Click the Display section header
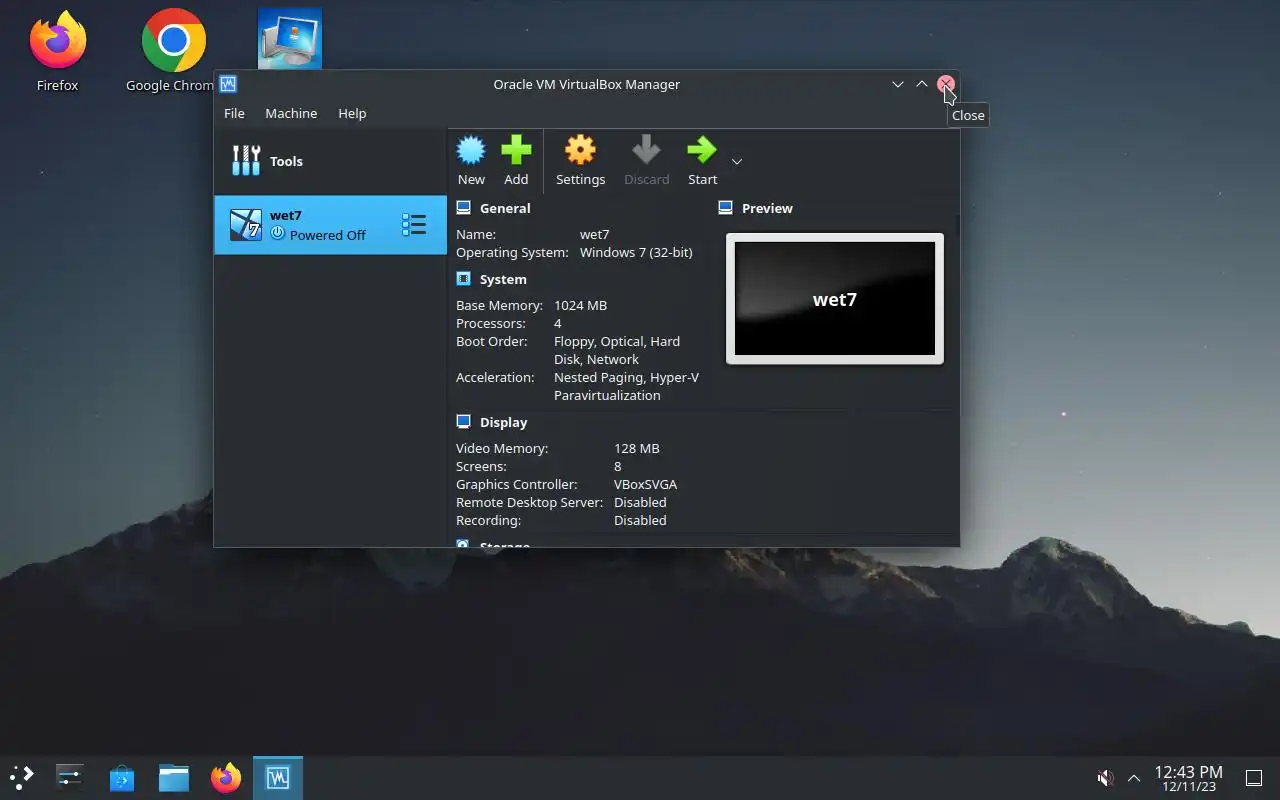The image size is (1280, 800). (503, 422)
